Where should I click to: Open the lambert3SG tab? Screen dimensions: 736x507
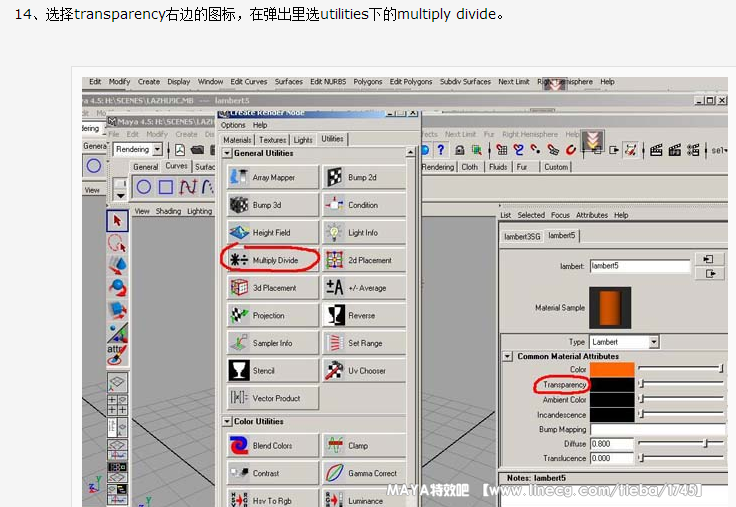[522, 235]
